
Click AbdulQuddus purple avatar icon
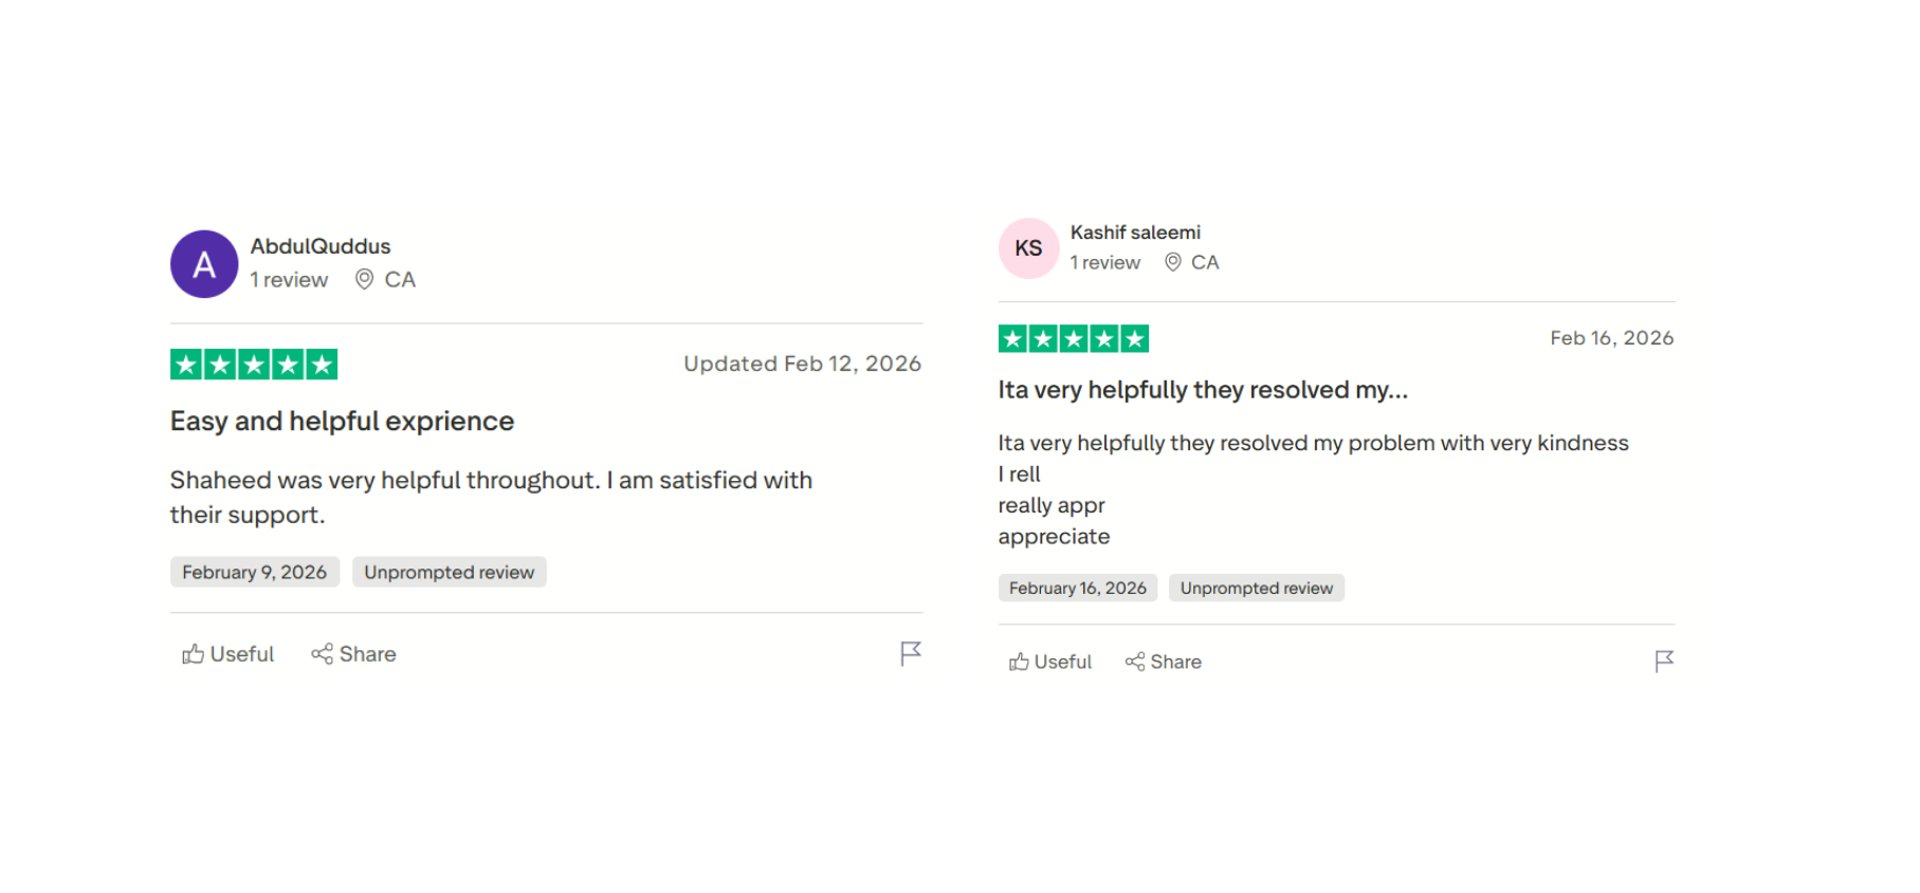coord(204,264)
